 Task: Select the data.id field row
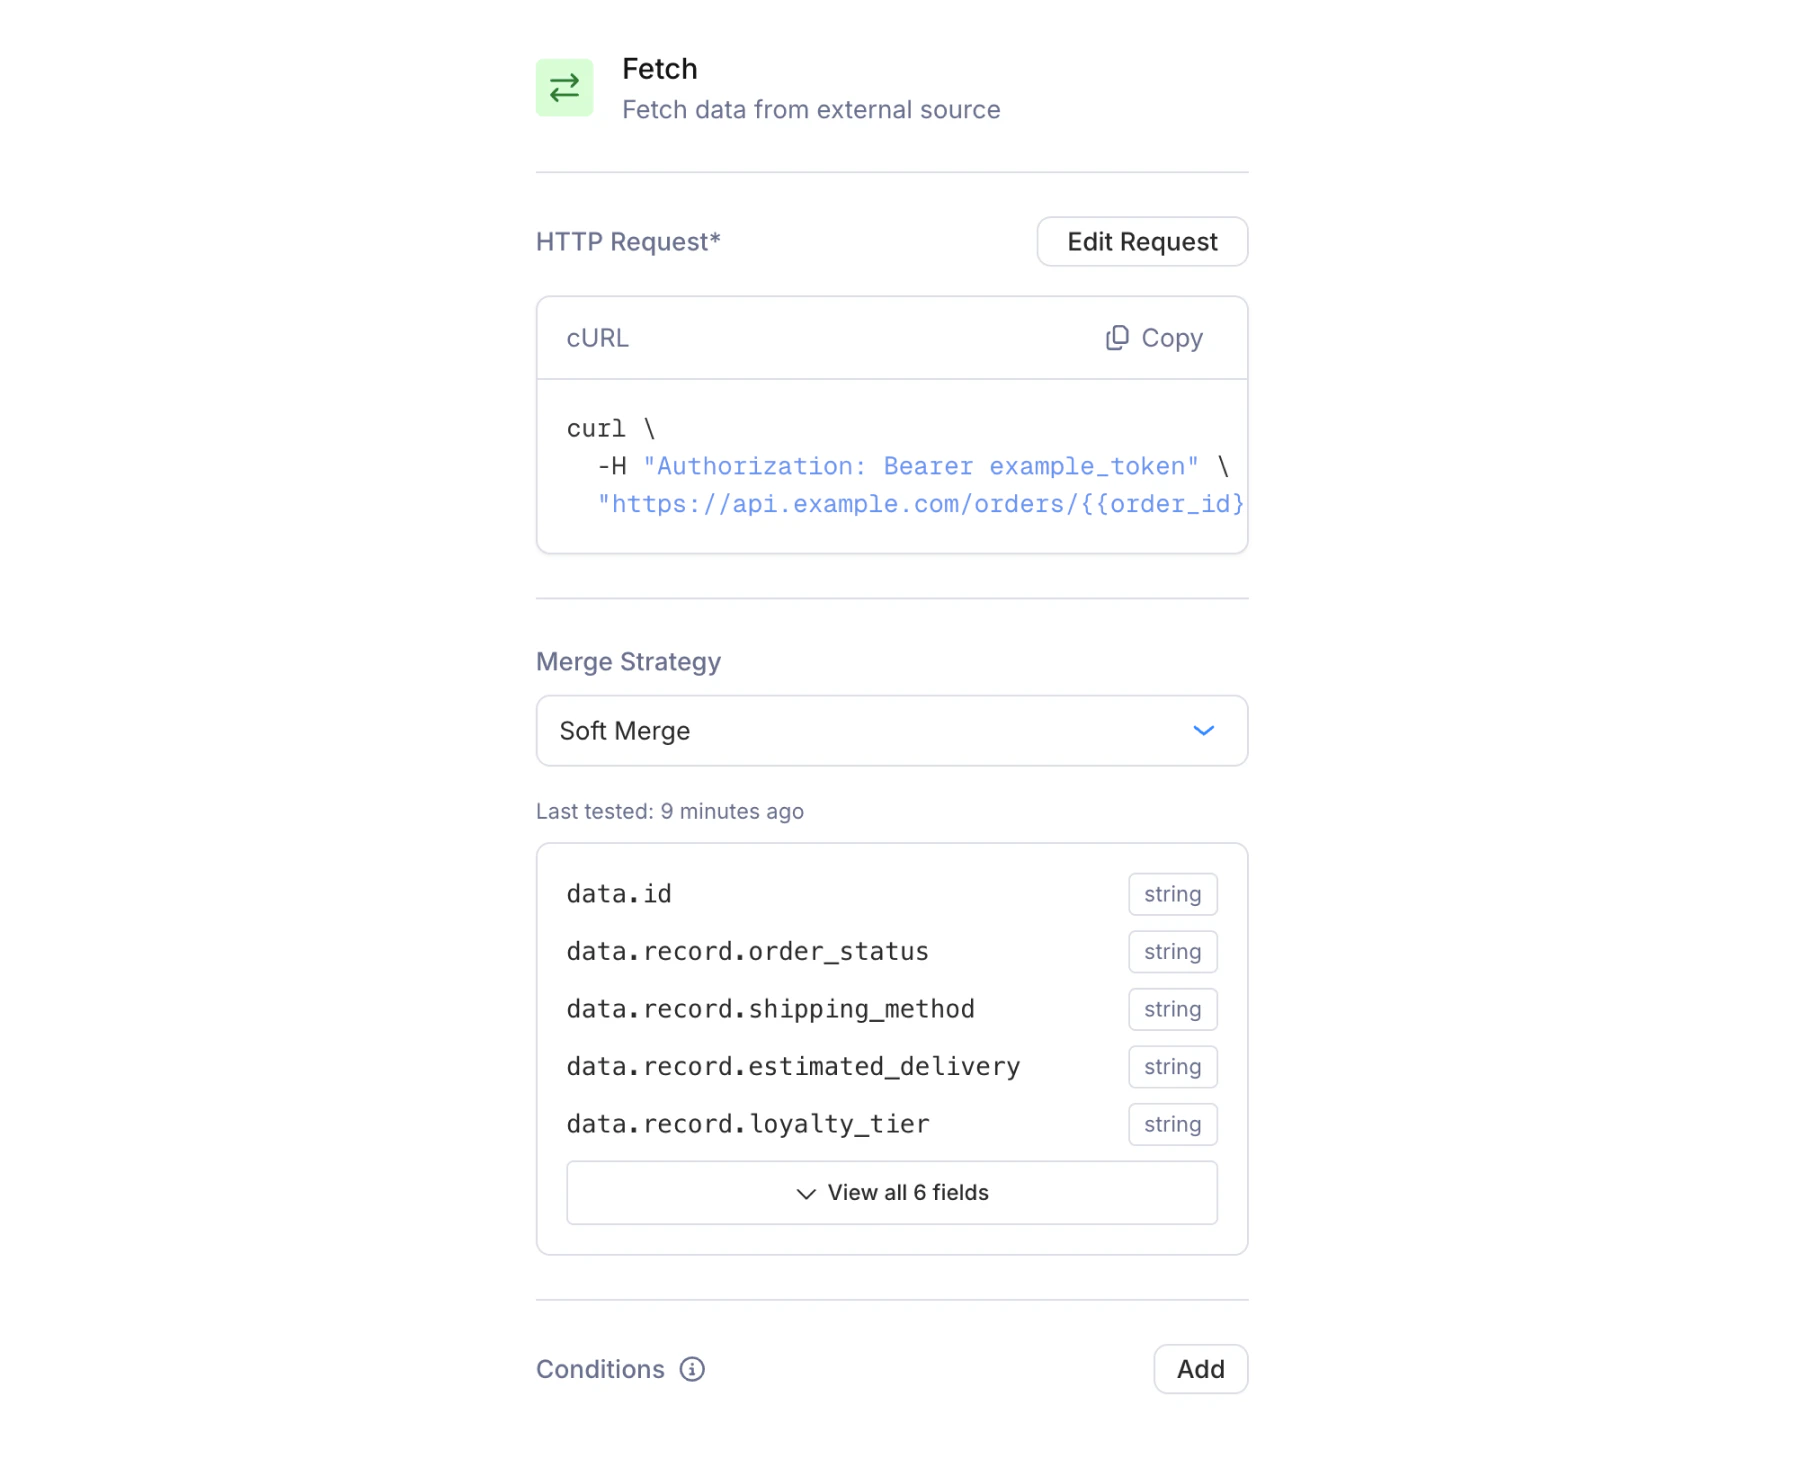(x=619, y=894)
